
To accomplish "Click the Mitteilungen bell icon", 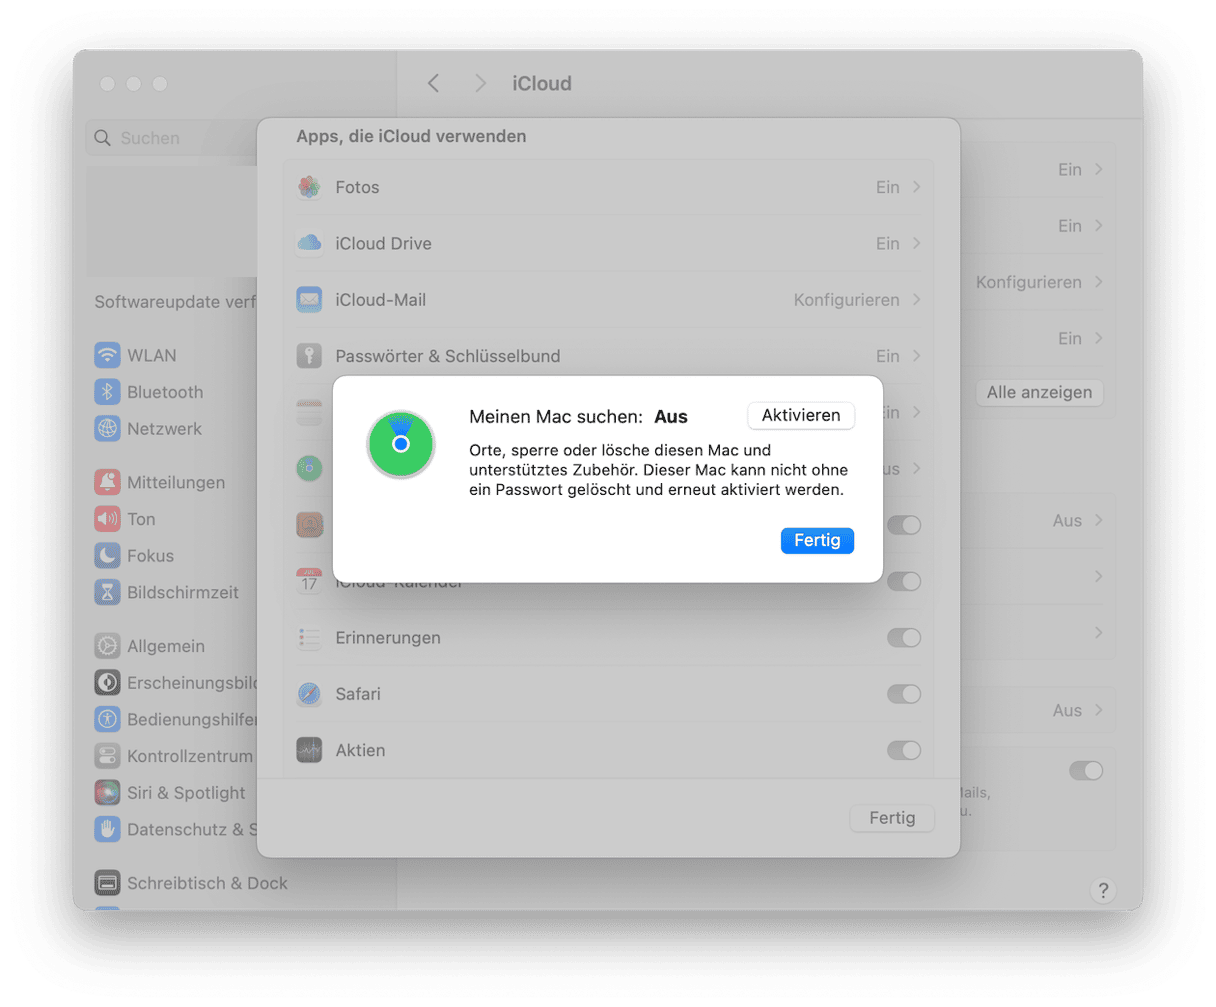I will 107,482.
